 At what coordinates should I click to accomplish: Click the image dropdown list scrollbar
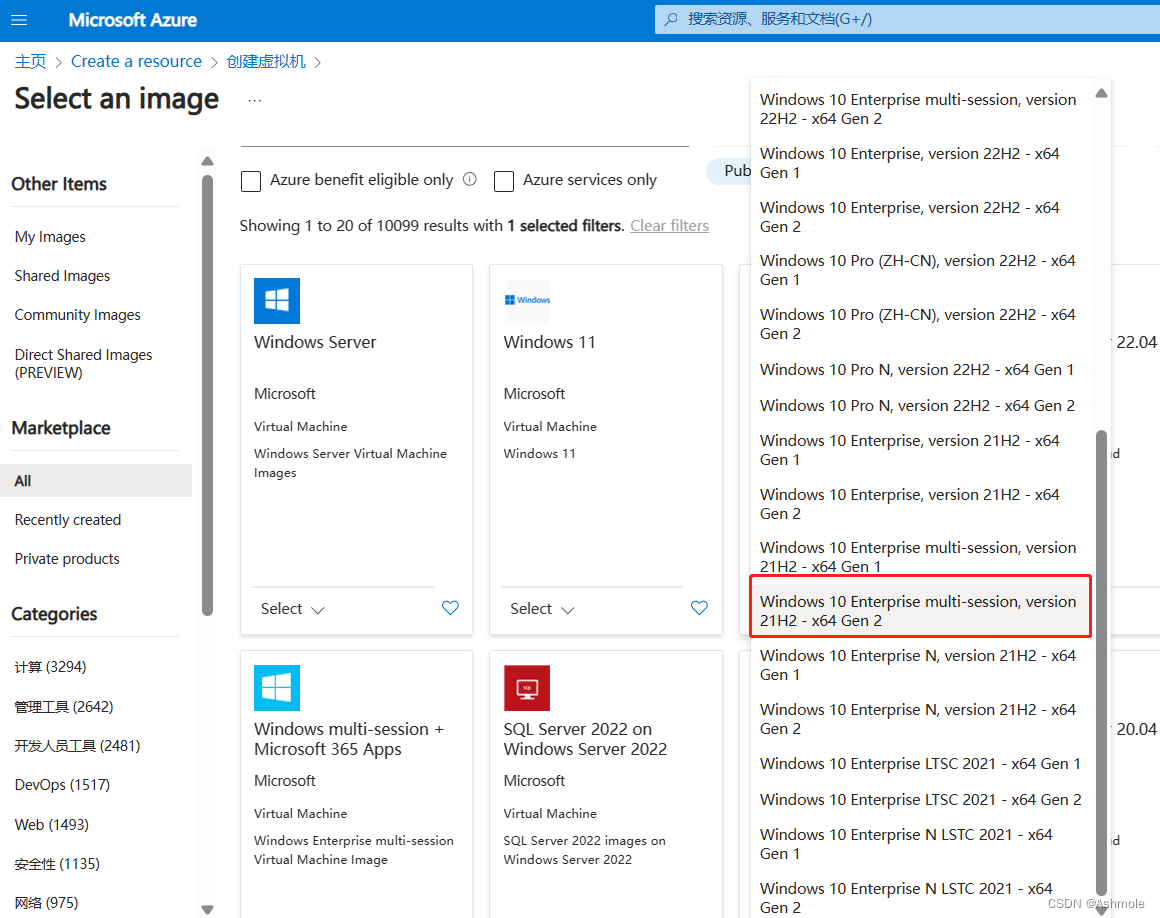click(x=1101, y=662)
